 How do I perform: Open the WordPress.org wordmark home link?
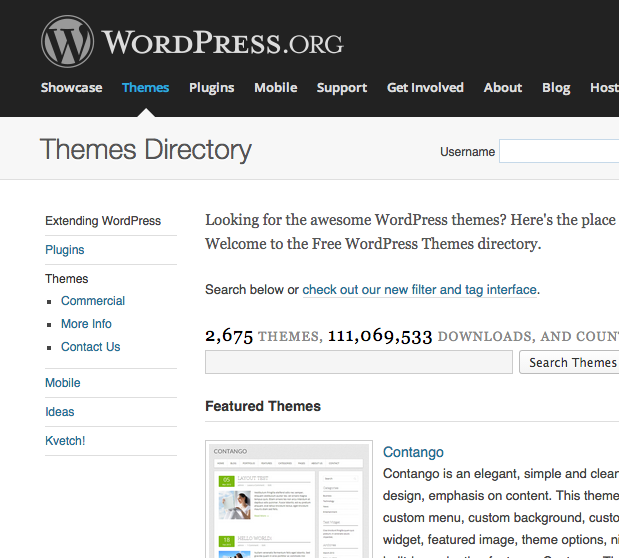[222, 43]
